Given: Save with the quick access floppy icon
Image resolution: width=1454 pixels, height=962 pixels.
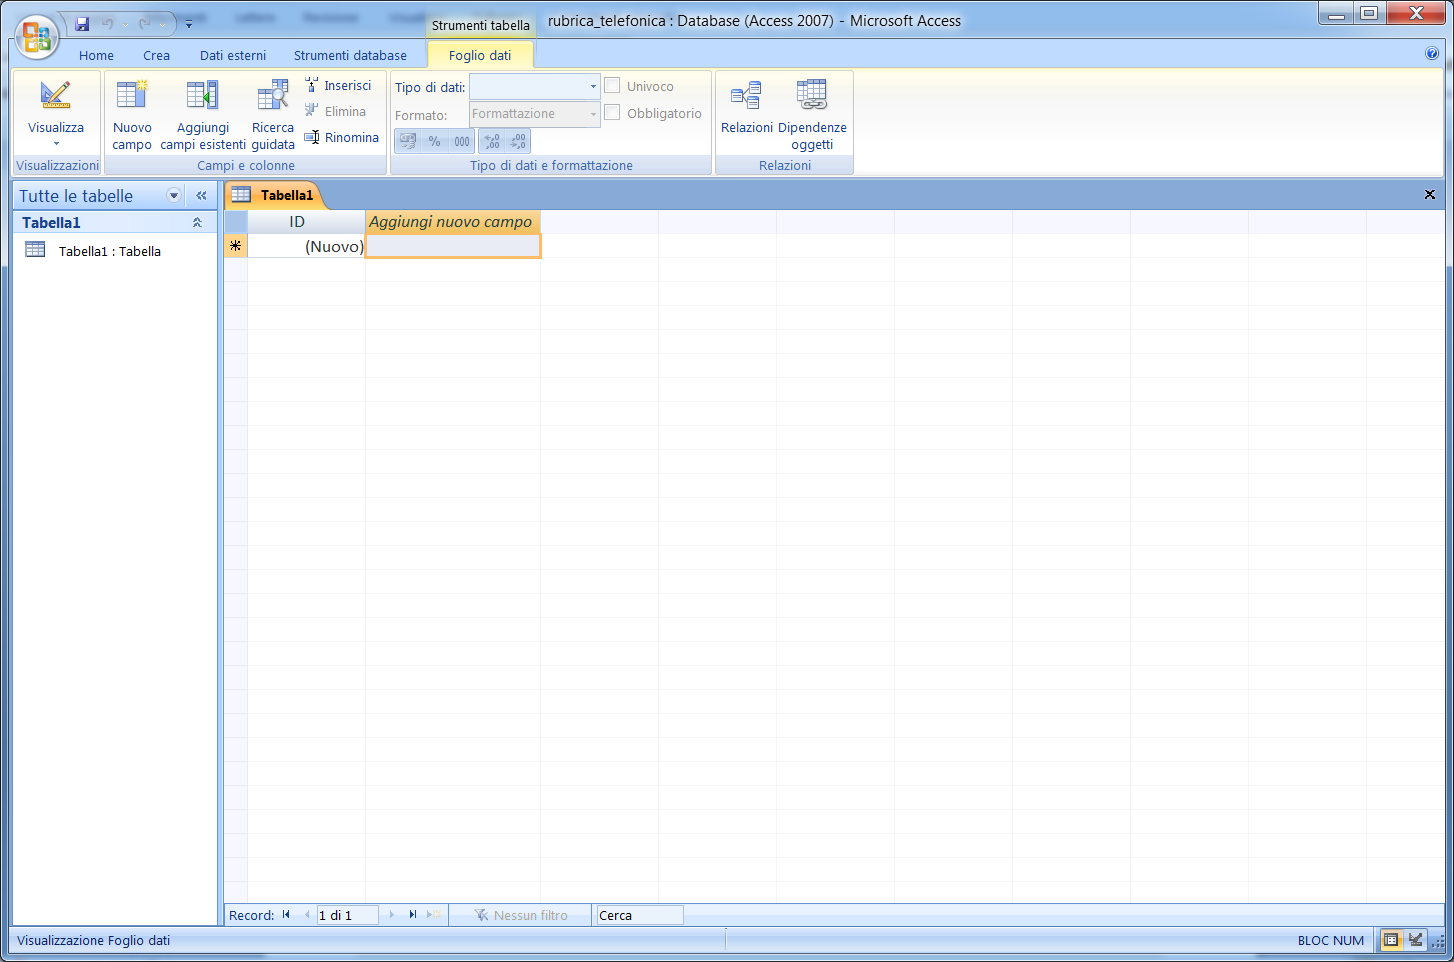Looking at the screenshot, I should (x=82, y=24).
